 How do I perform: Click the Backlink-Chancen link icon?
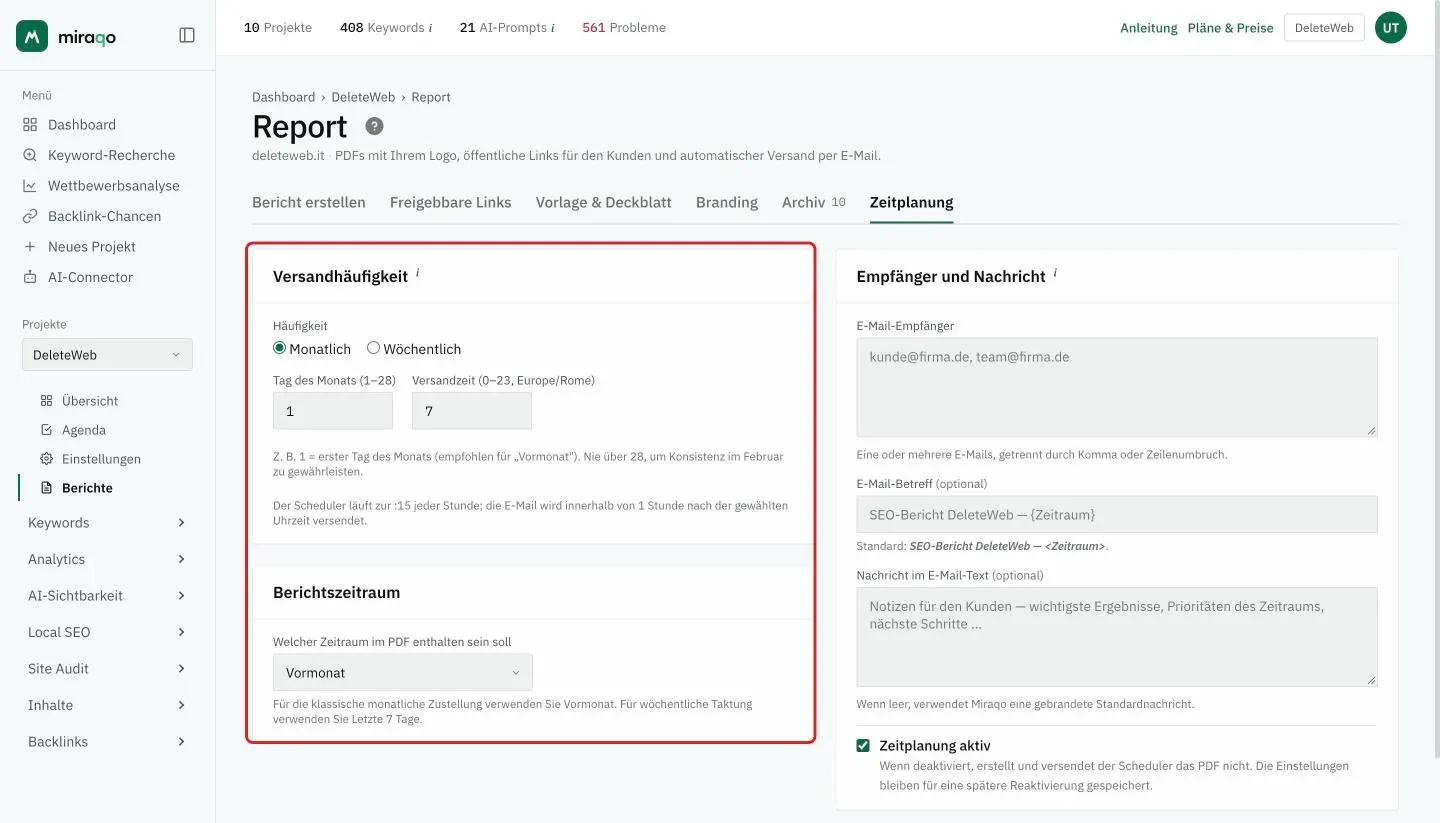click(x=30, y=216)
